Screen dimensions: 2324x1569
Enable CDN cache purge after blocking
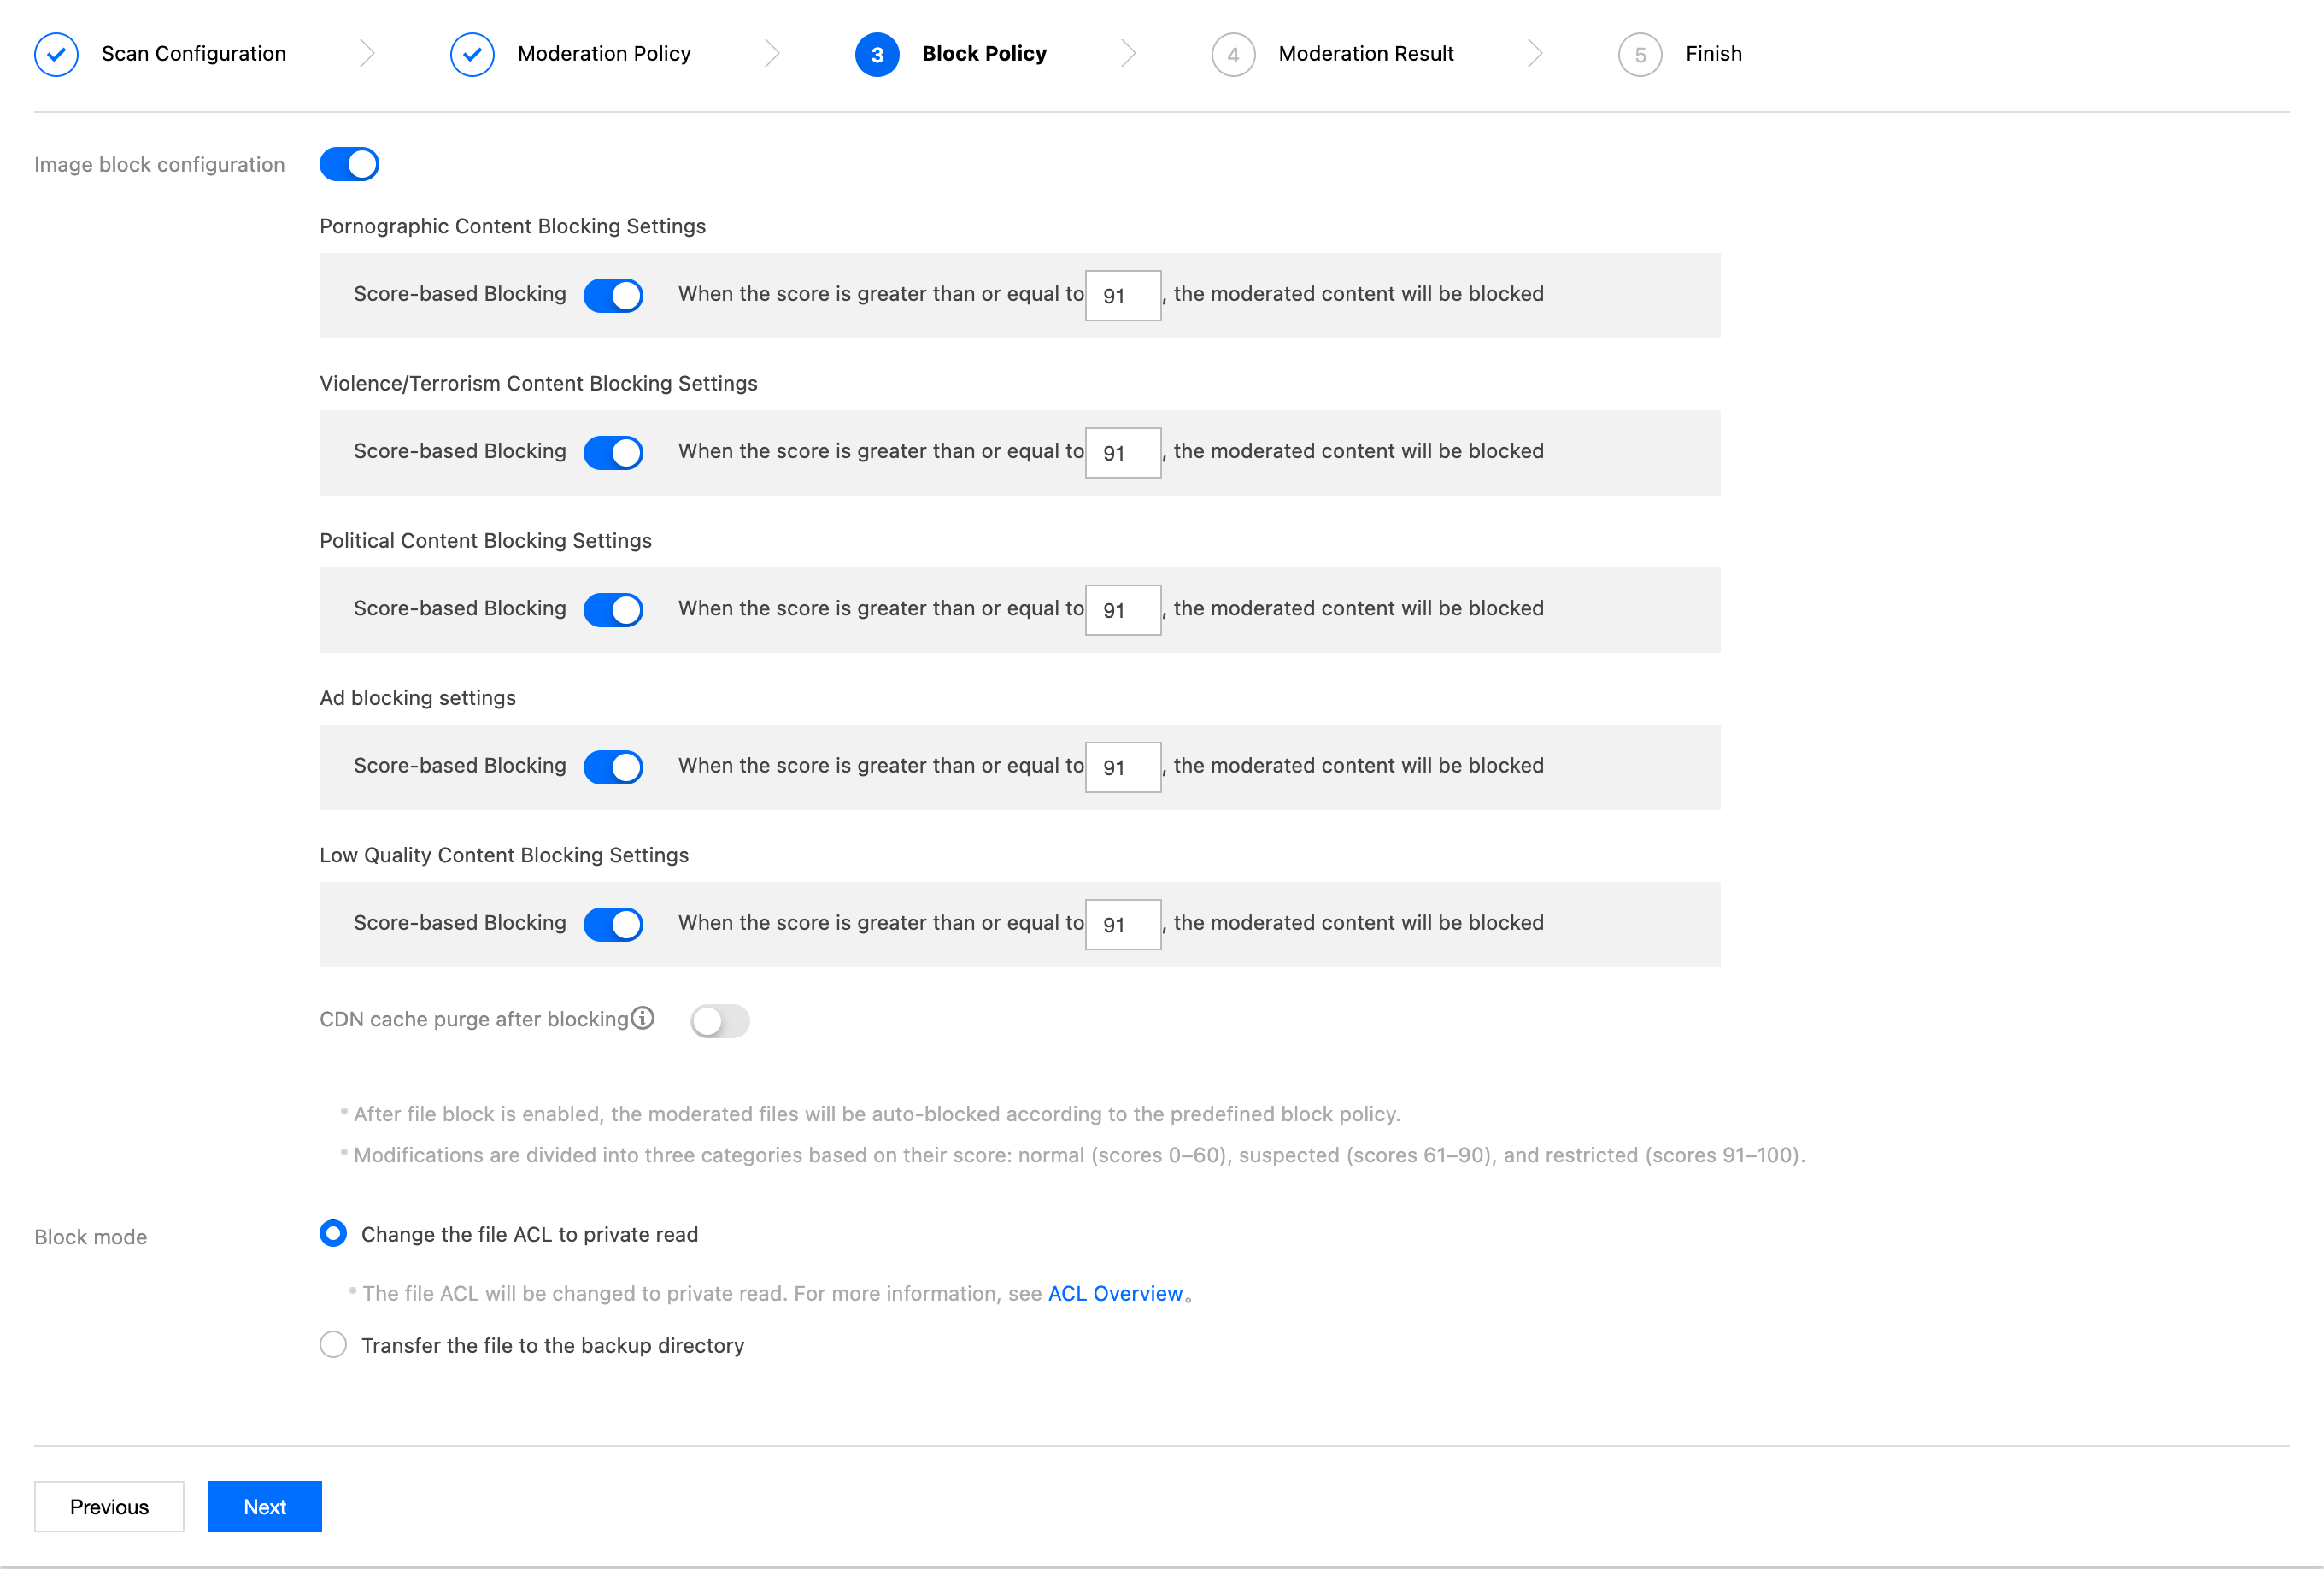719,1020
